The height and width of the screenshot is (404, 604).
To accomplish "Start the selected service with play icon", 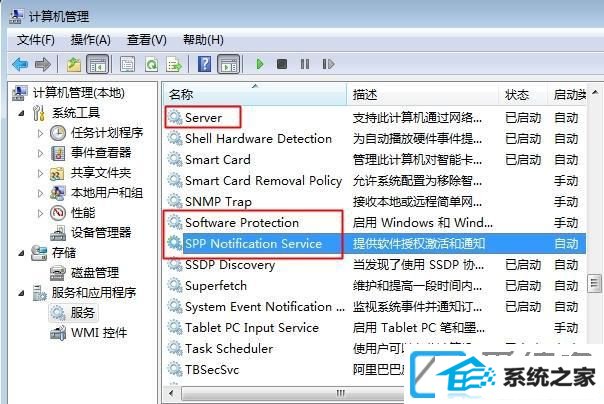I will pos(260,64).
